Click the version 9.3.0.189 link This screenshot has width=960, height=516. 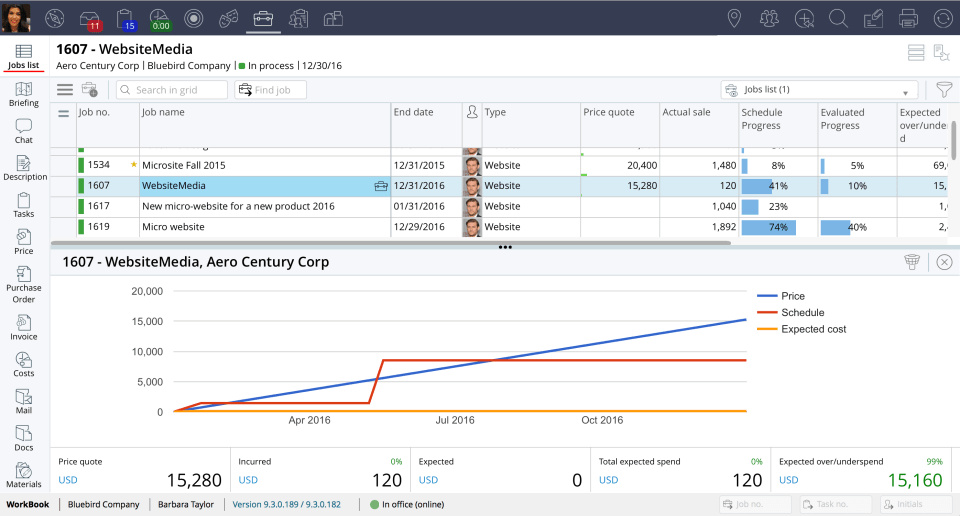pyautogui.click(x=286, y=504)
